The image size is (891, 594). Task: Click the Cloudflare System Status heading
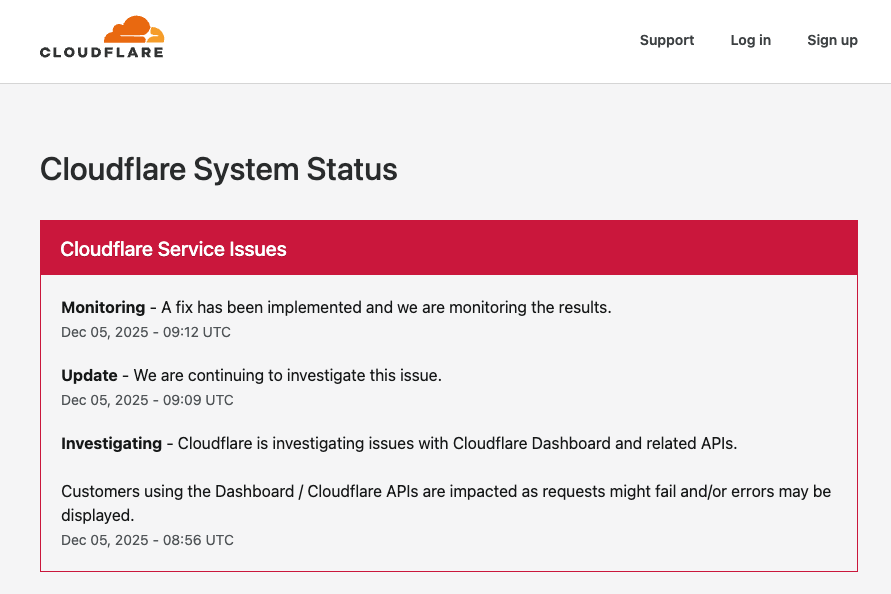tap(219, 169)
